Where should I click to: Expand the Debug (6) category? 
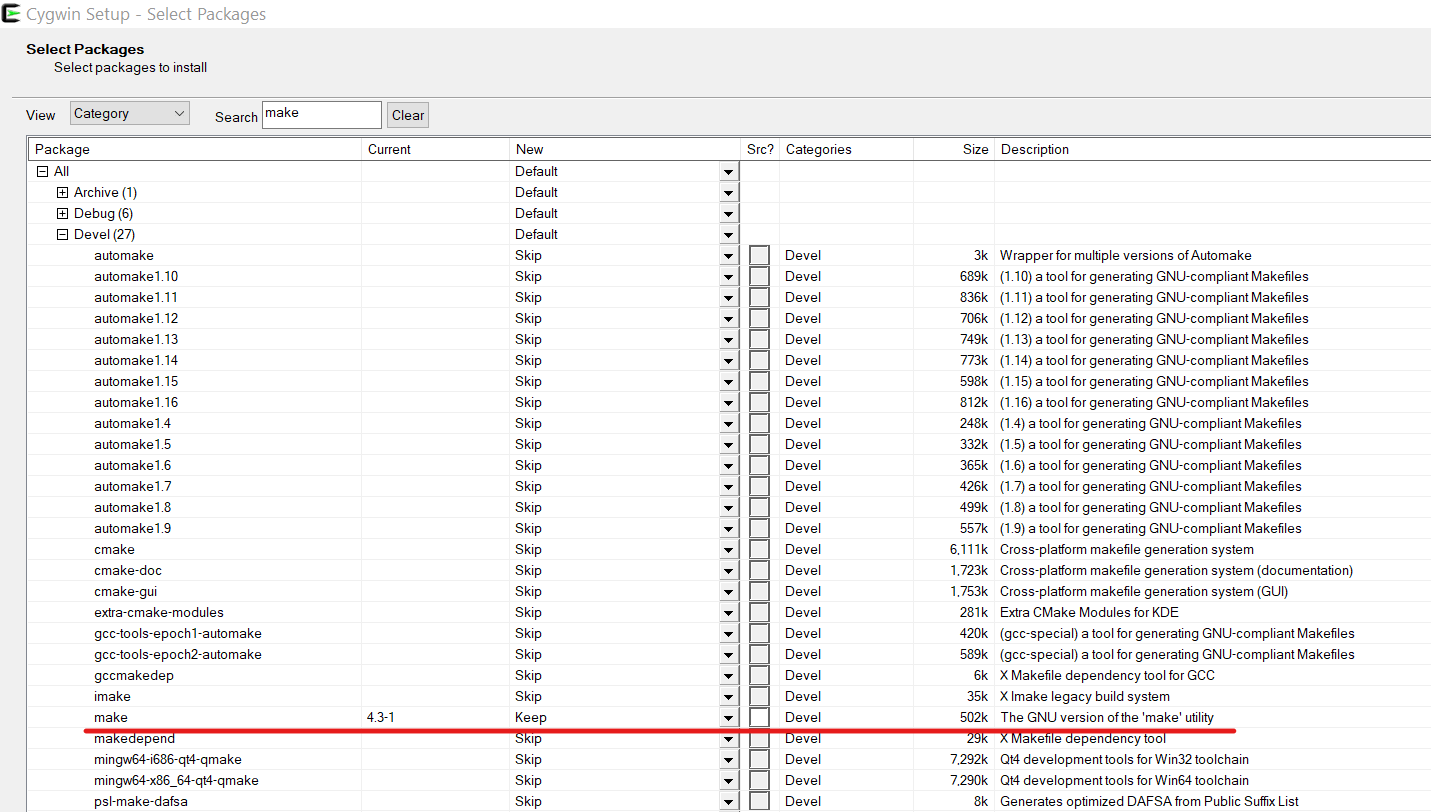(63, 214)
